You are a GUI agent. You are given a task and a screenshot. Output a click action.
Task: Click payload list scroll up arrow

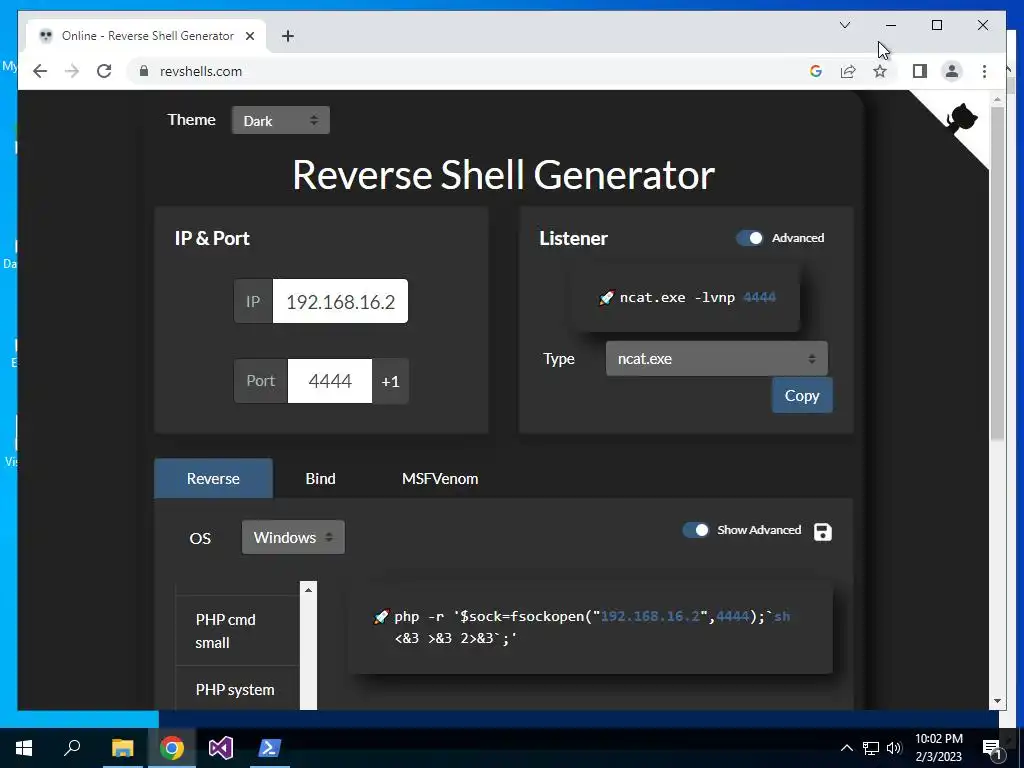(x=308, y=590)
